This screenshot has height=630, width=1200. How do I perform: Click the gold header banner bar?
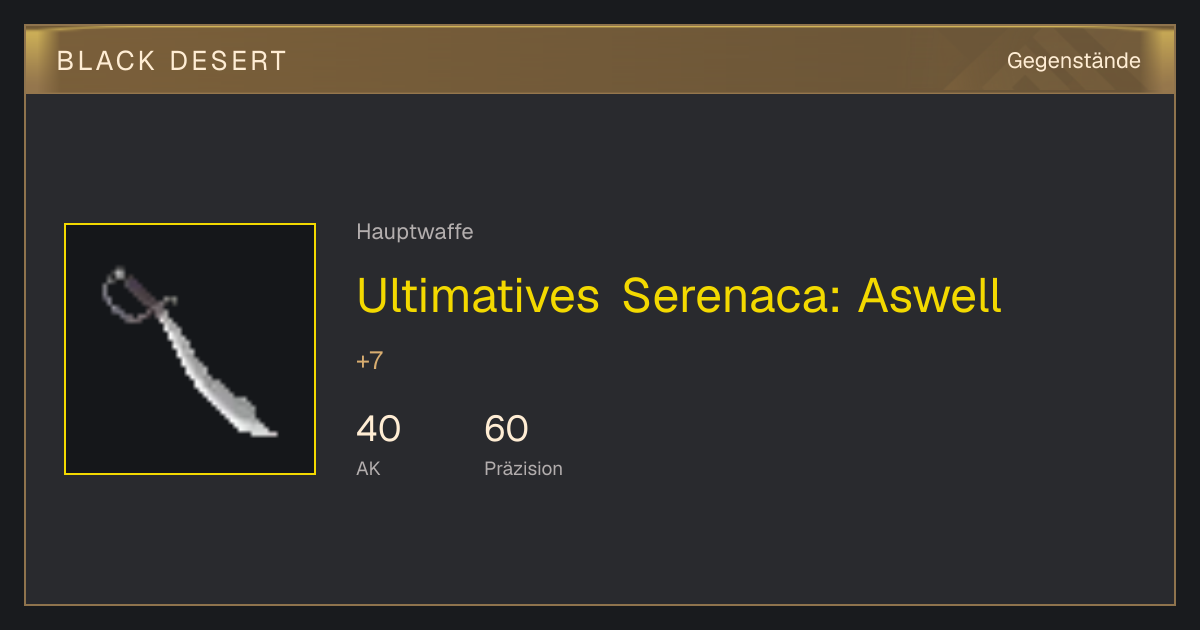[x=600, y=60]
